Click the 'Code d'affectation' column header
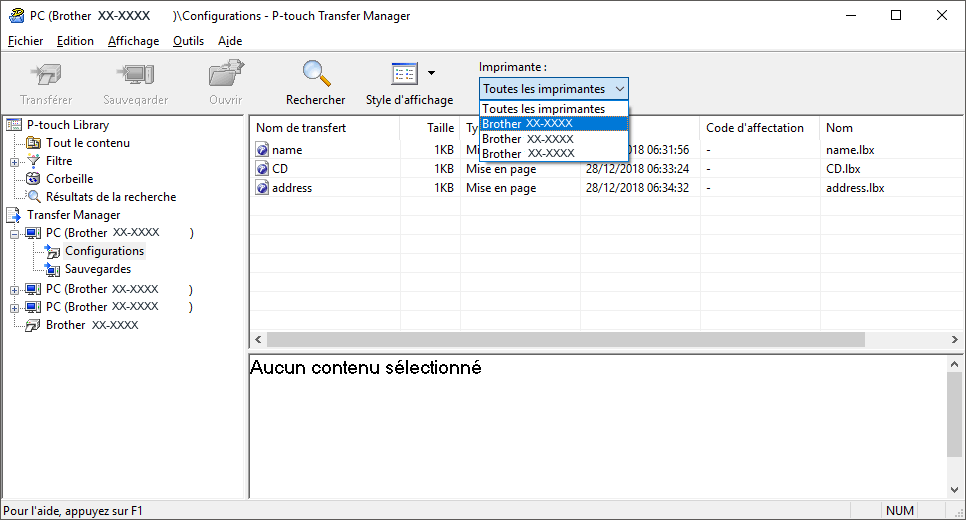Viewport: 966px width, 520px height. 760,128
